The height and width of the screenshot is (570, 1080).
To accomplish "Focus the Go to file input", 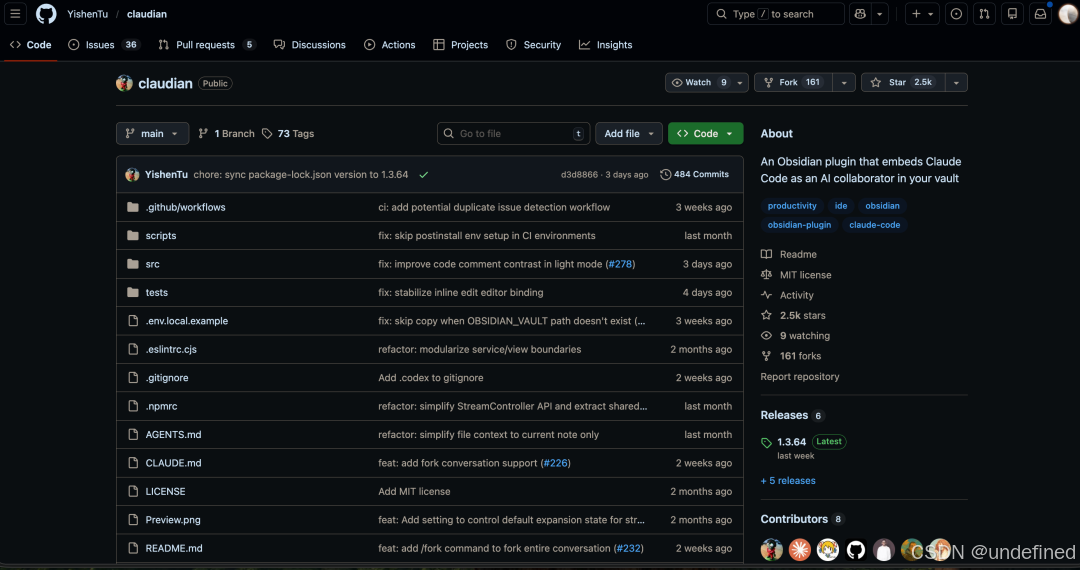I will (513, 134).
